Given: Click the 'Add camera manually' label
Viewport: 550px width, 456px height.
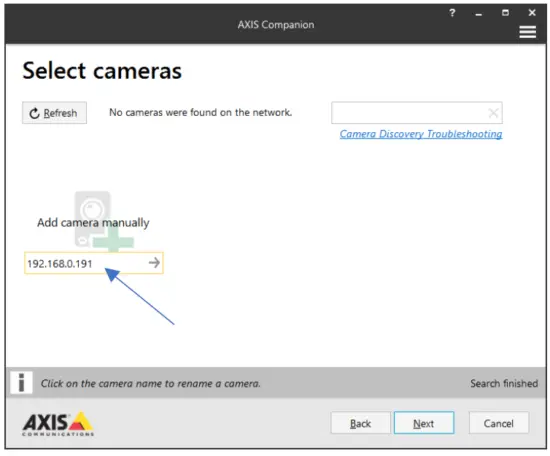Looking at the screenshot, I should pos(93,223).
